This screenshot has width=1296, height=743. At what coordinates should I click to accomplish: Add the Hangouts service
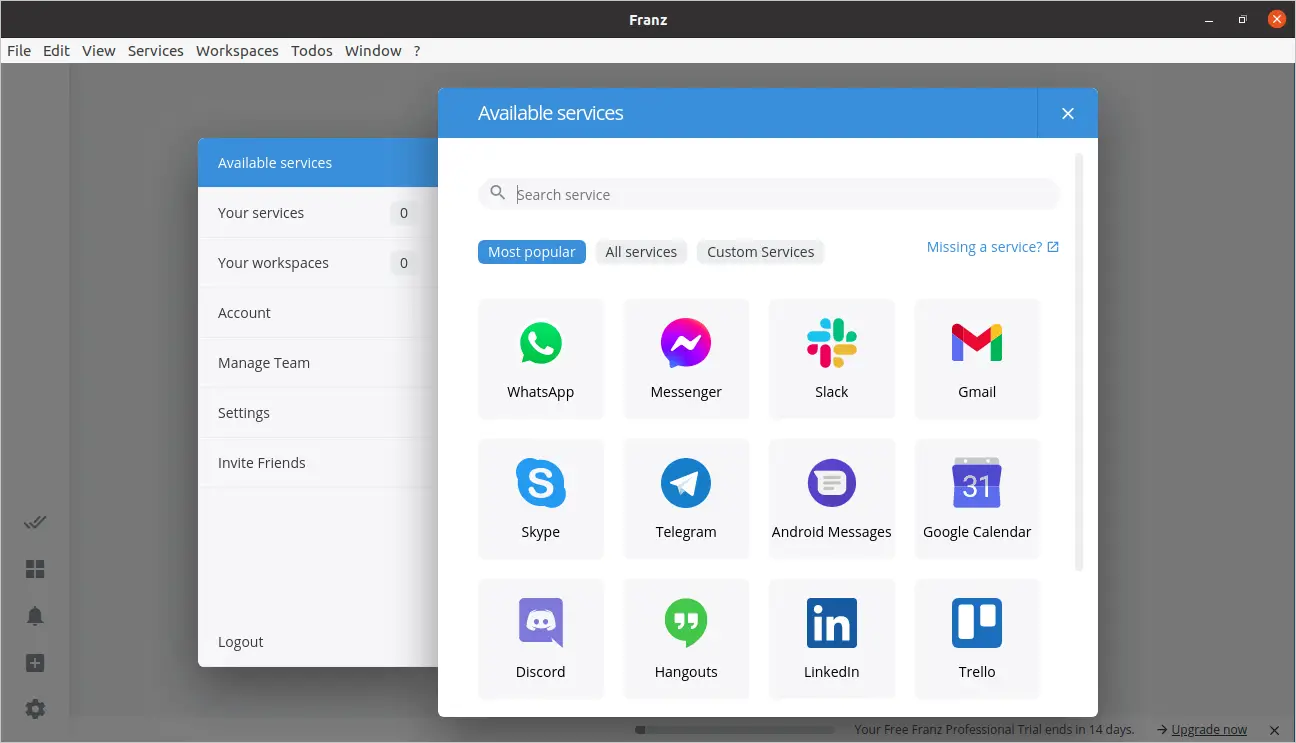tap(686, 639)
